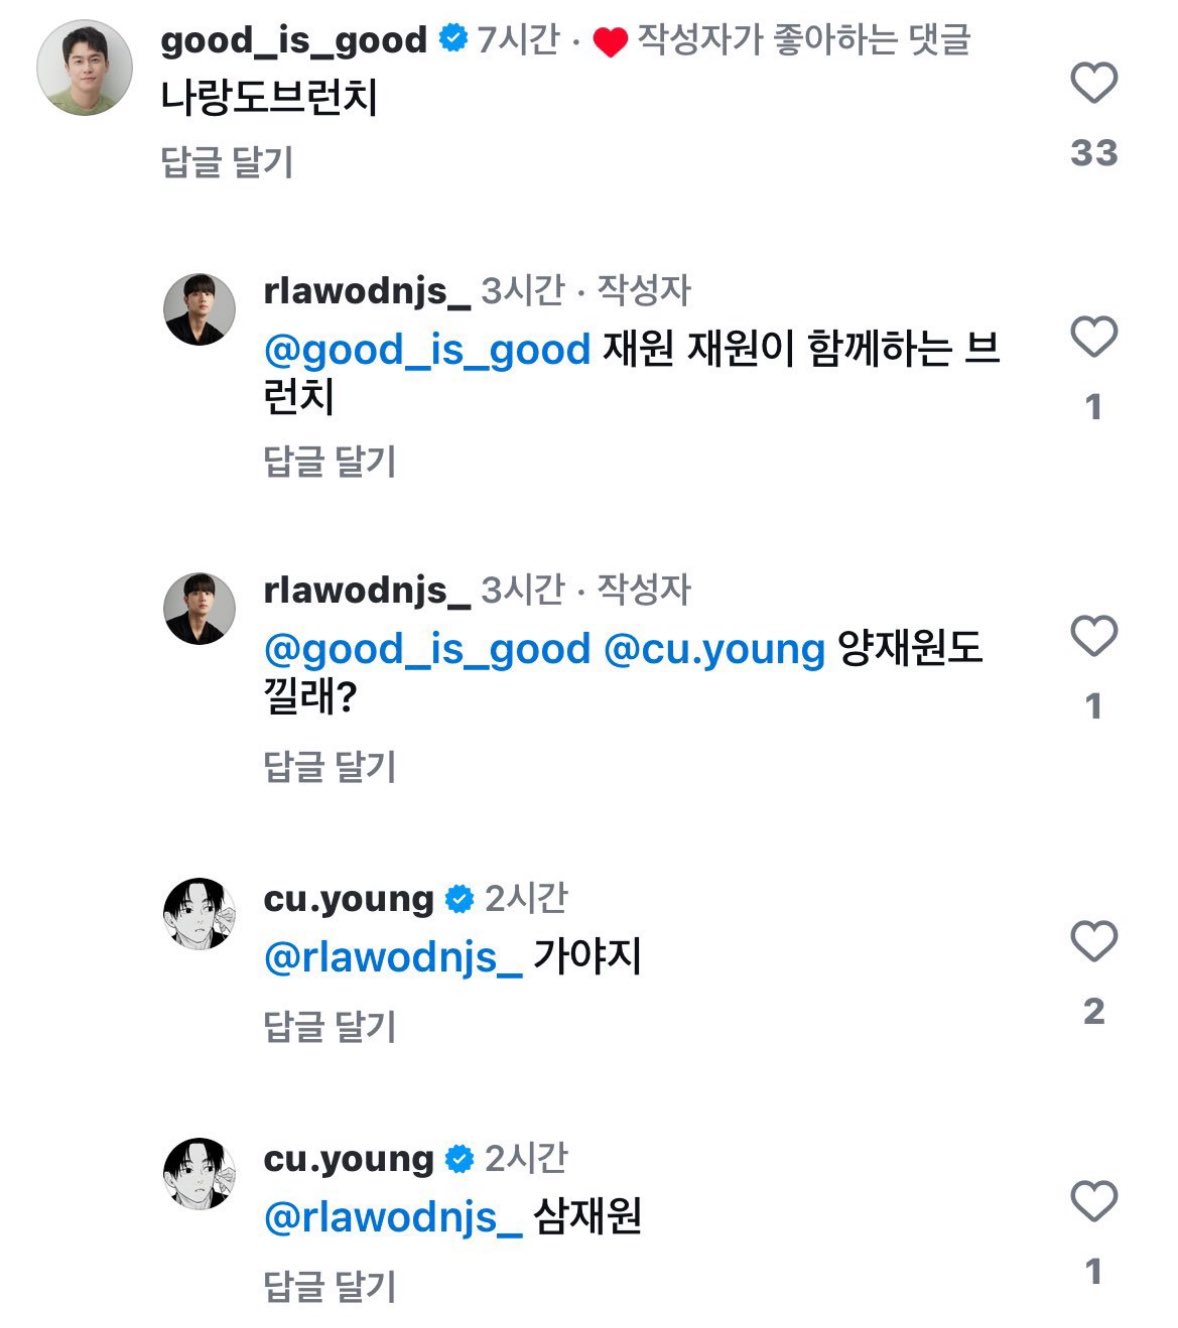This screenshot has width=1178, height=1328.
Task: Open the rlawodnjs_ username on the '양재원도 낄래?' reply
Action: (366, 590)
